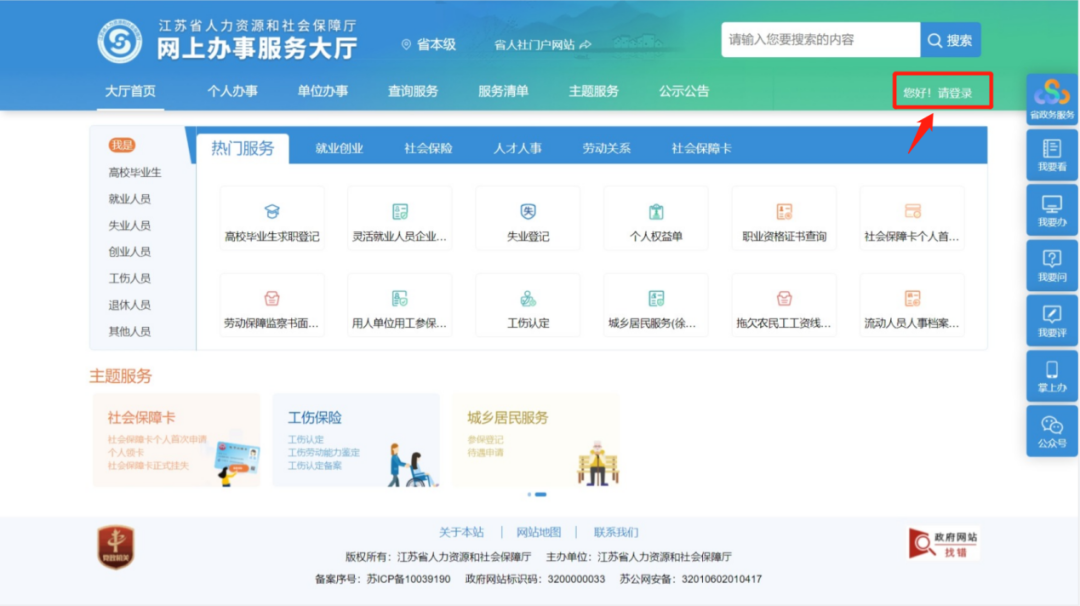1080x606 pixels.
Task: Click the 请登录 login link
Action: point(955,93)
